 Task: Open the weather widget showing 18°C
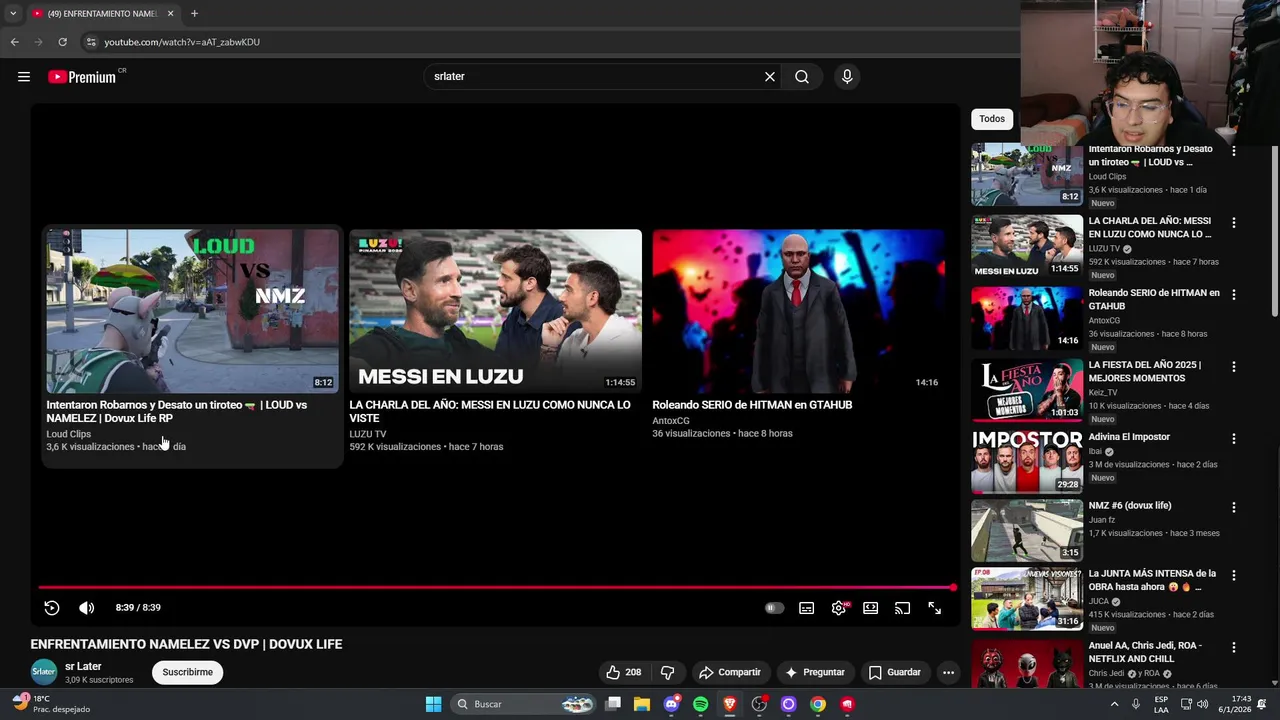tap(50, 704)
